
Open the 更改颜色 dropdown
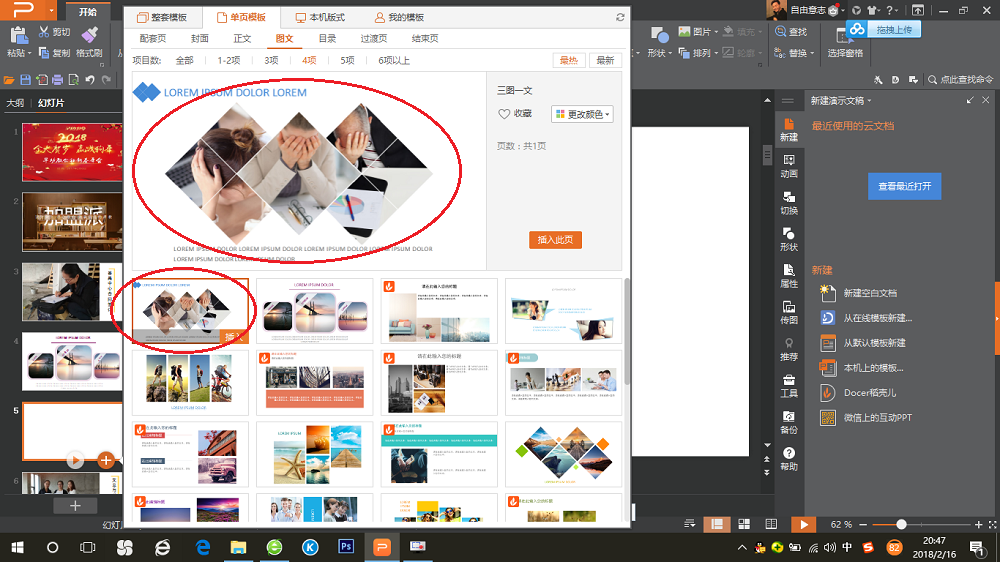coord(582,114)
